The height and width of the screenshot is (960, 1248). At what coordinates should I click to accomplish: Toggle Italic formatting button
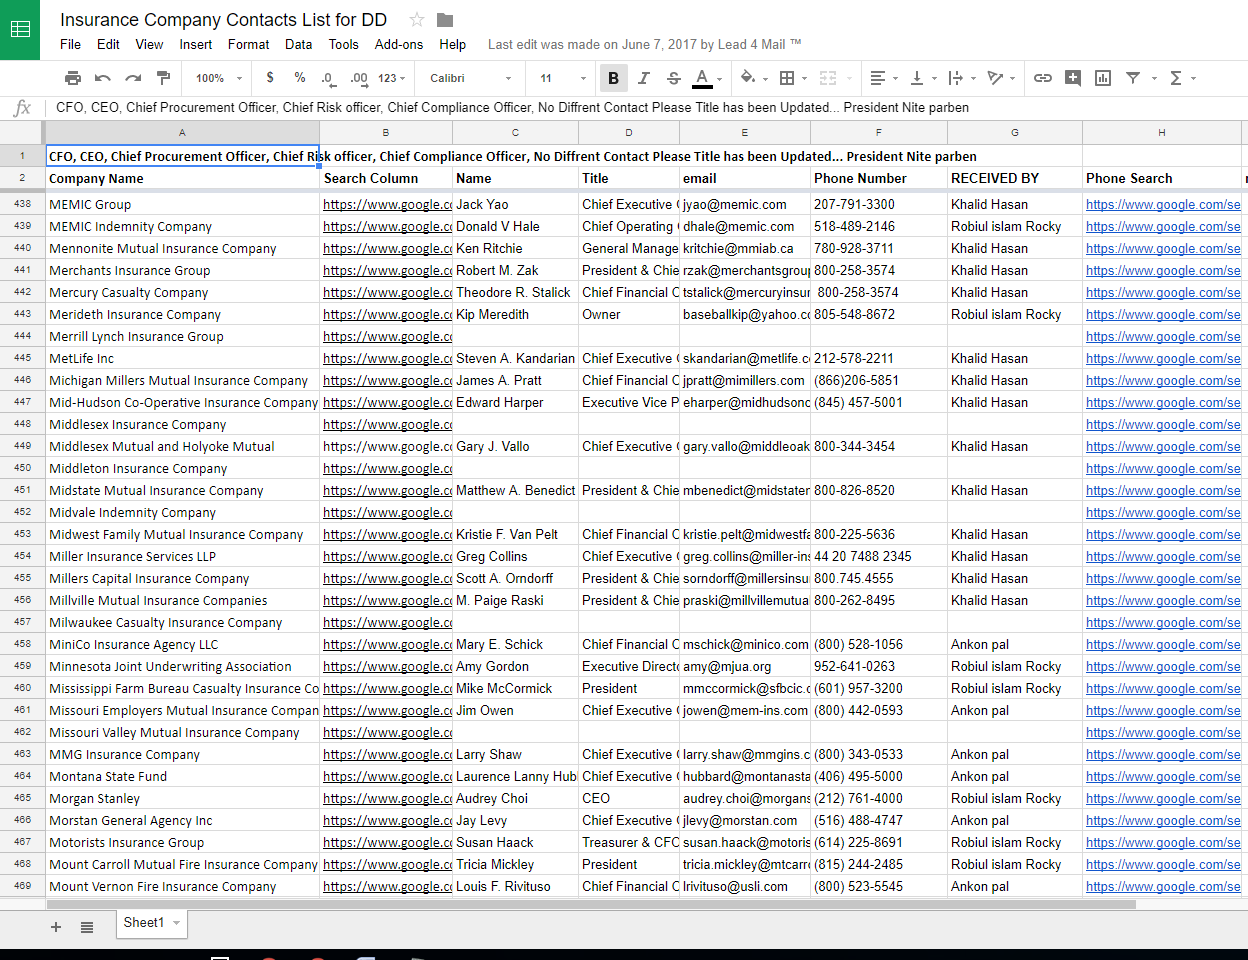[643, 78]
